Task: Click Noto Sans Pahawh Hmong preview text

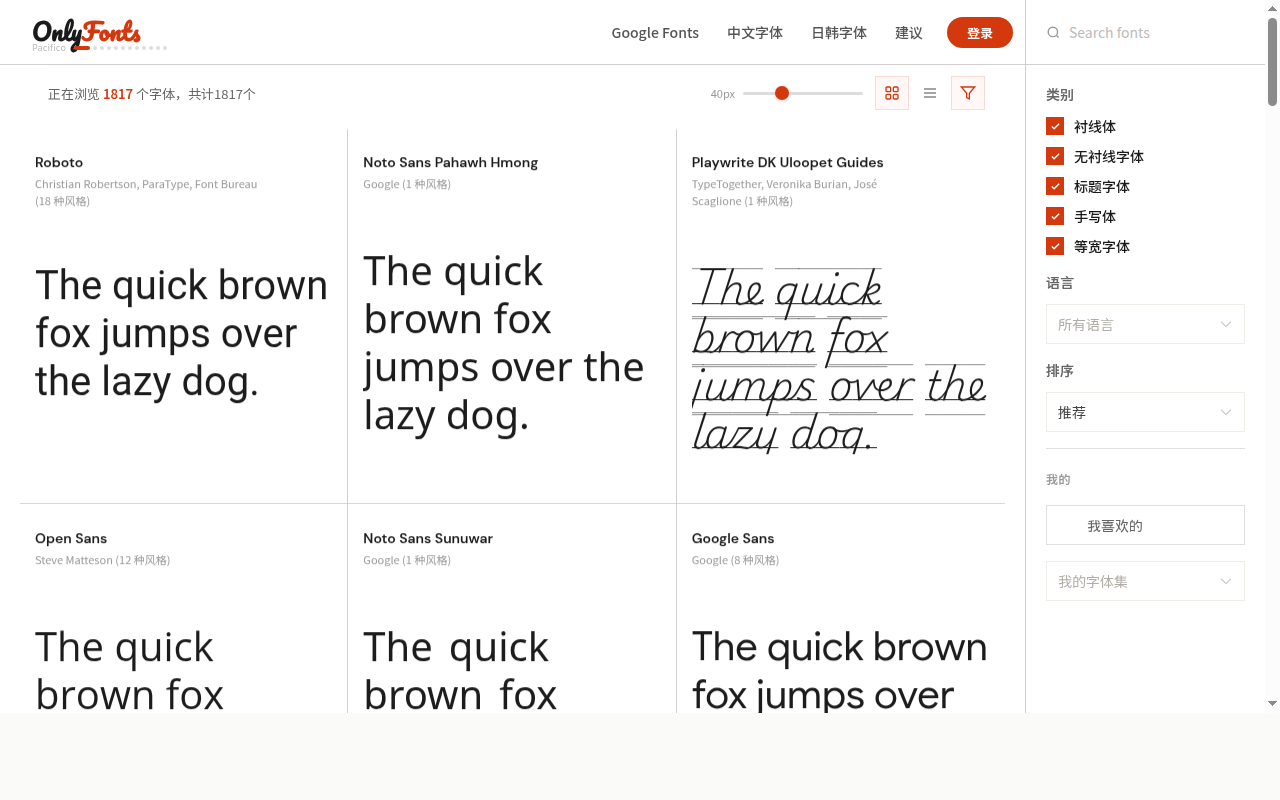Action: (504, 343)
